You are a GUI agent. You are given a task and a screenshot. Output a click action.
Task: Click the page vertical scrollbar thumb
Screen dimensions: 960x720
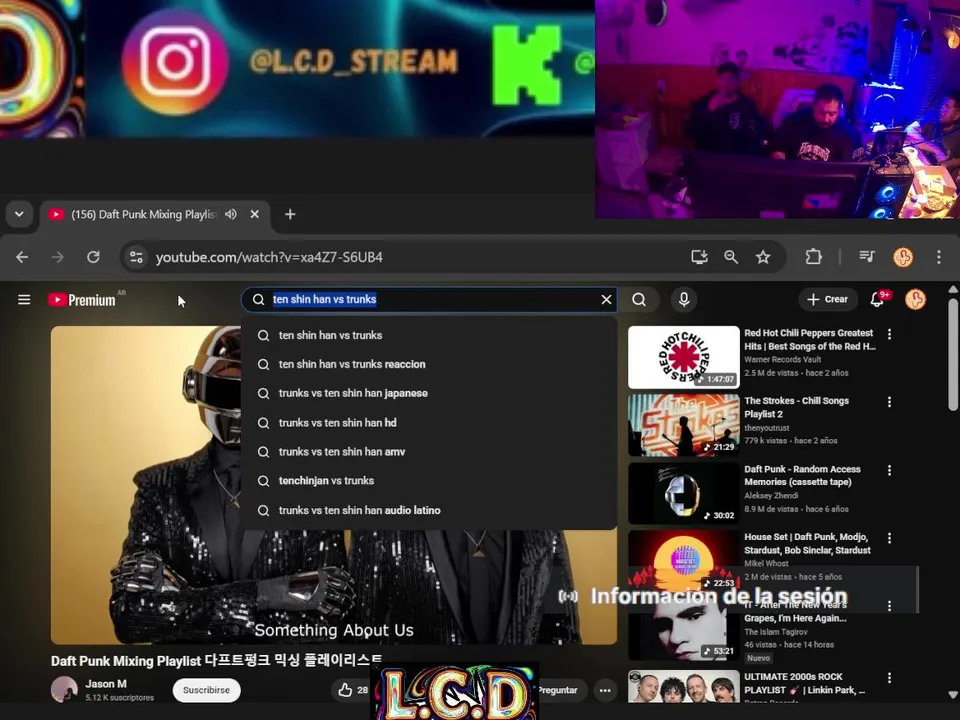pos(953,354)
